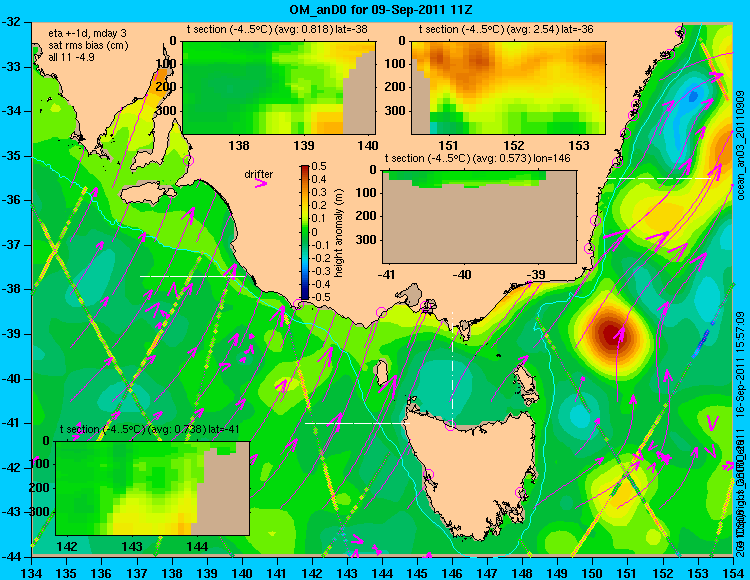Image resolution: width=750 pixels, height=580 pixels.
Task: Click the 152 label under lat=-36 inset
Action: (x=514, y=145)
